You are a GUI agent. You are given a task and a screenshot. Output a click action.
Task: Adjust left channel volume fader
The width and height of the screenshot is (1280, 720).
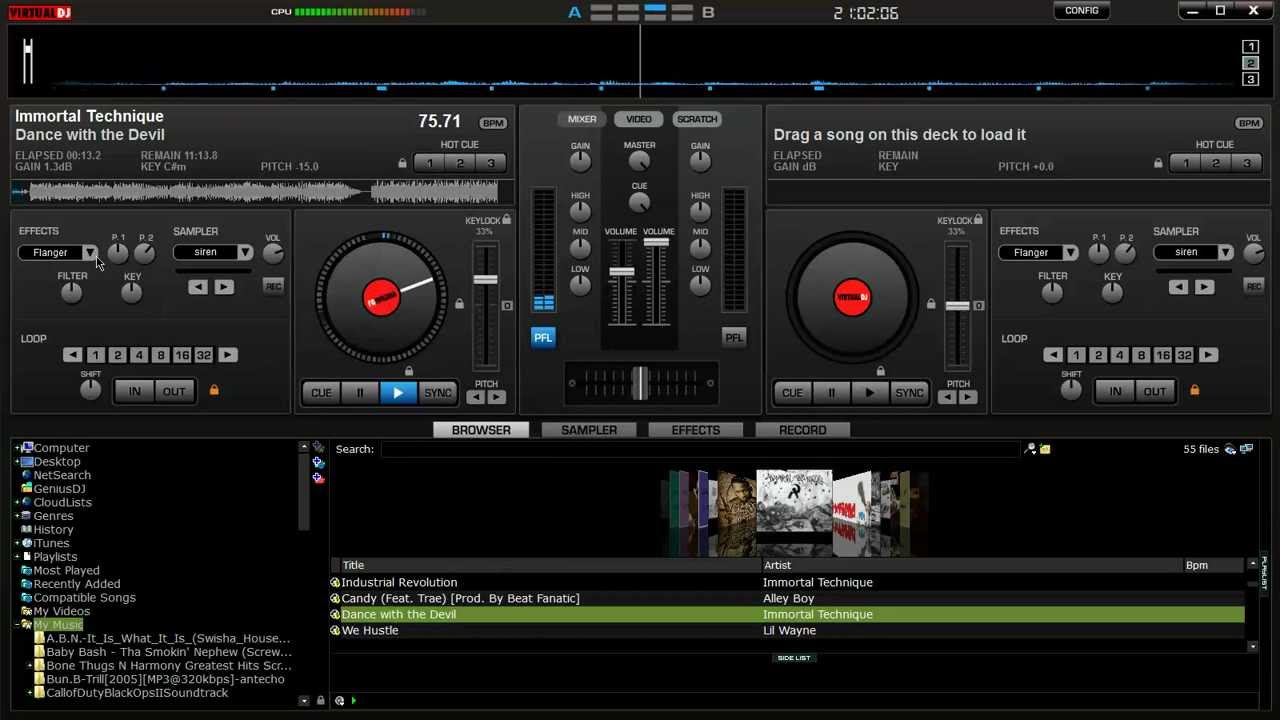click(621, 272)
